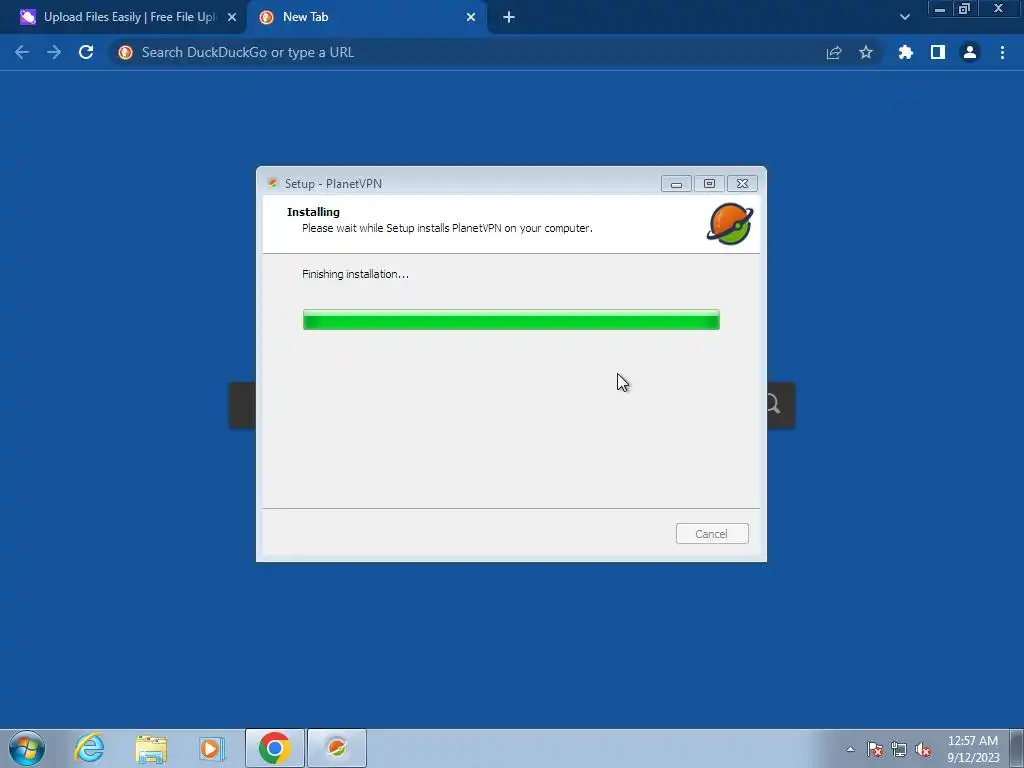Image resolution: width=1024 pixels, height=768 pixels.
Task: Open Windows Media Player from taskbar
Action: point(212,748)
